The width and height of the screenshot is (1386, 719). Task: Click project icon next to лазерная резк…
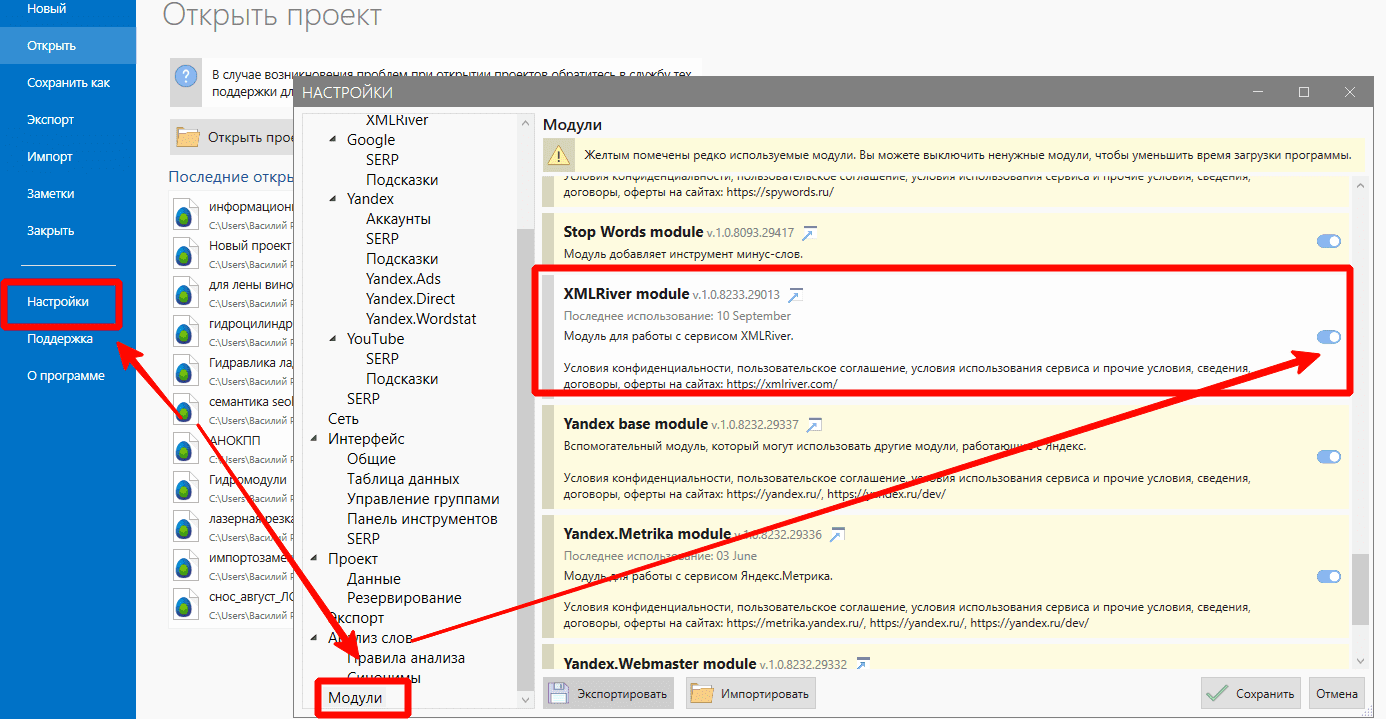coord(185,526)
